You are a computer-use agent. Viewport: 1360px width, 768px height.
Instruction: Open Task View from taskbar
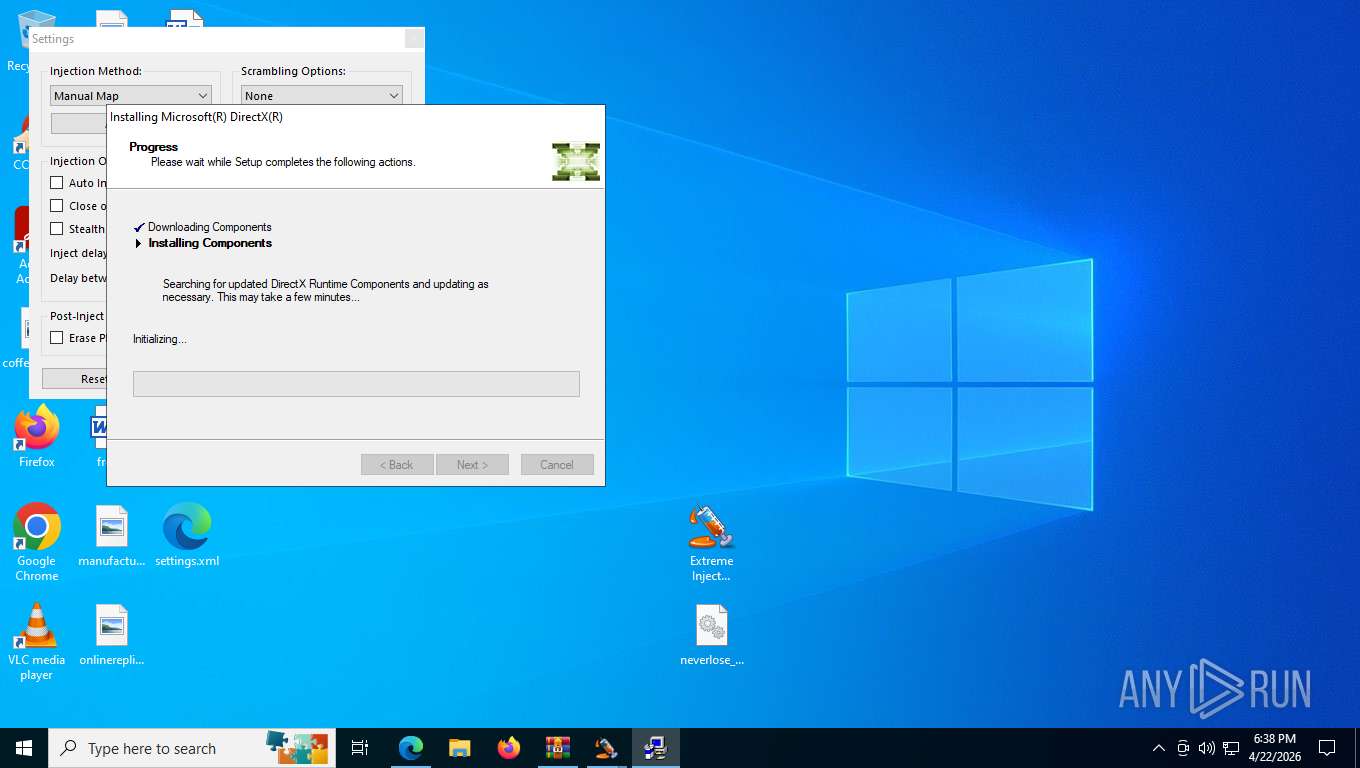point(360,748)
